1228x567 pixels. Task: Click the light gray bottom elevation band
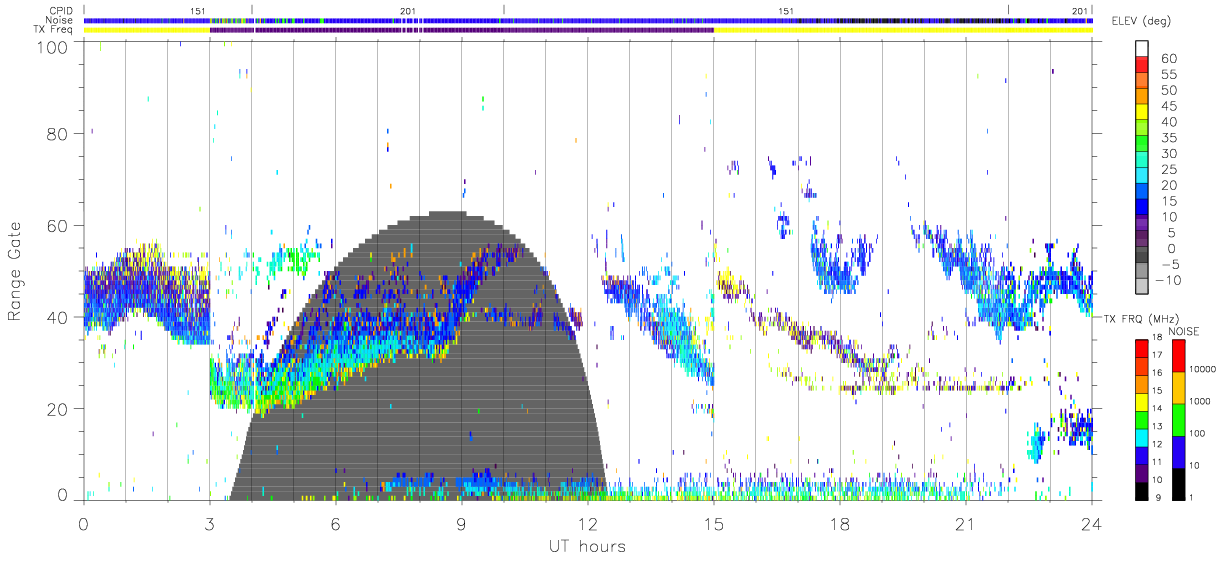click(x=1142, y=288)
